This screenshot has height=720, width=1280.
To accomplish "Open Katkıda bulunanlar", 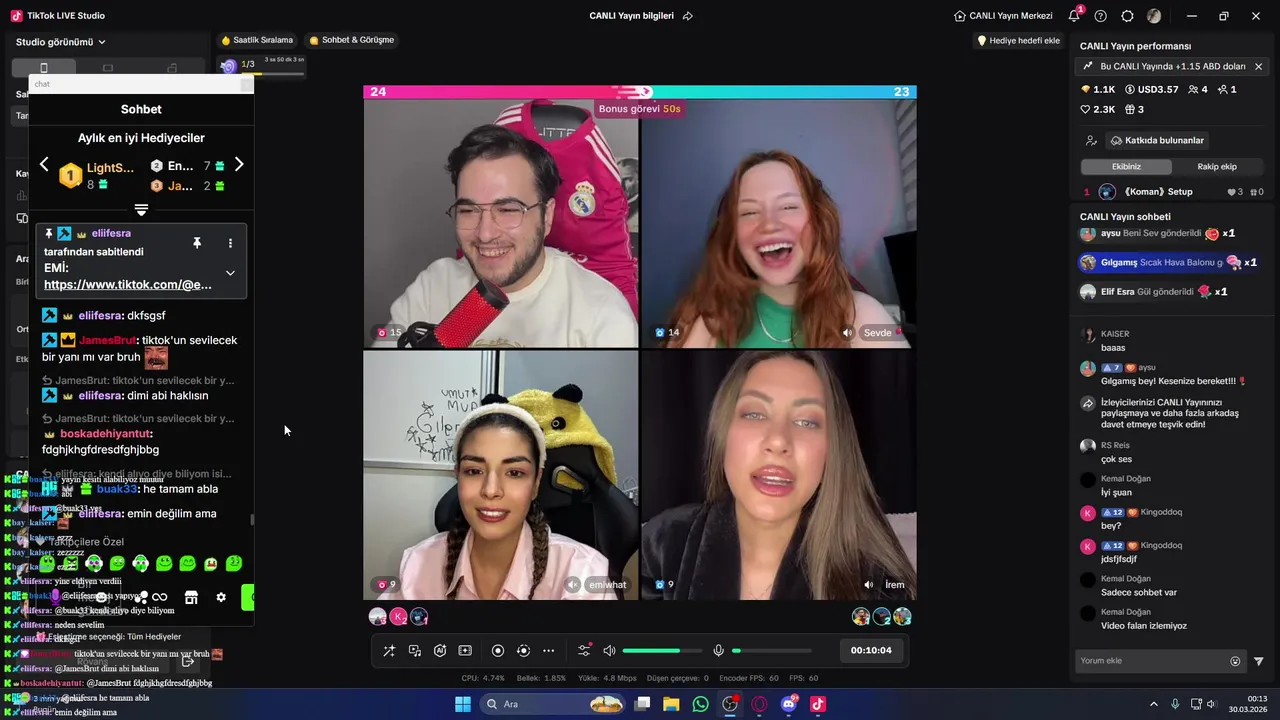I will 1157,141.
